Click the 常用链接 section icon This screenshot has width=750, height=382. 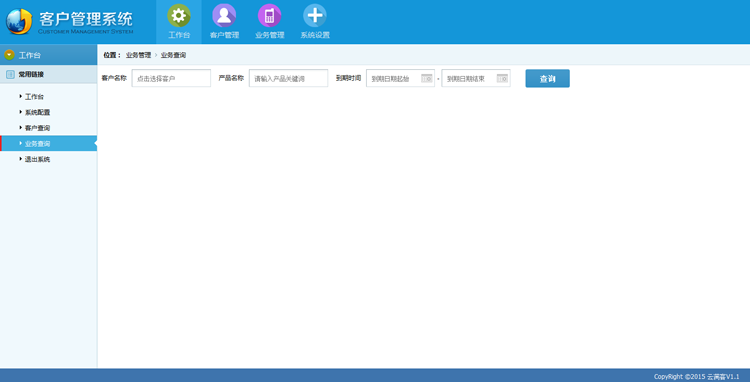(x=10, y=74)
